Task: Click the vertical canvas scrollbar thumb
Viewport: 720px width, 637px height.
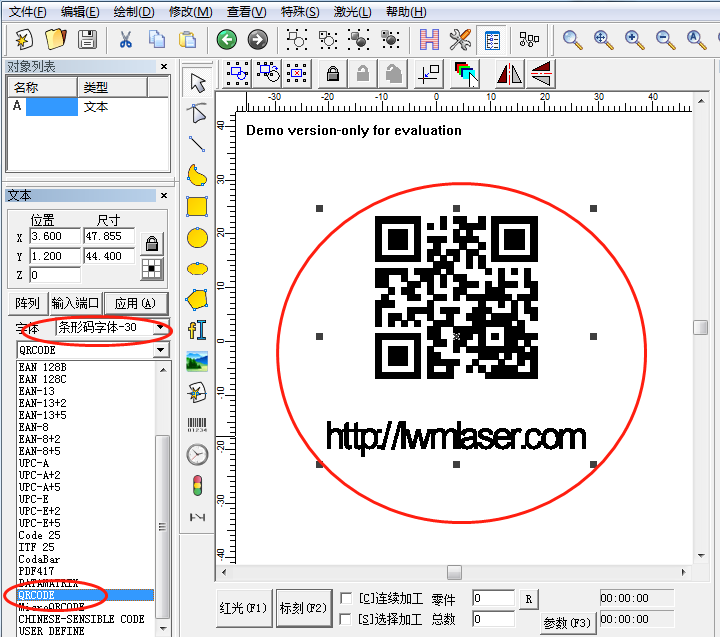Action: coord(701,328)
